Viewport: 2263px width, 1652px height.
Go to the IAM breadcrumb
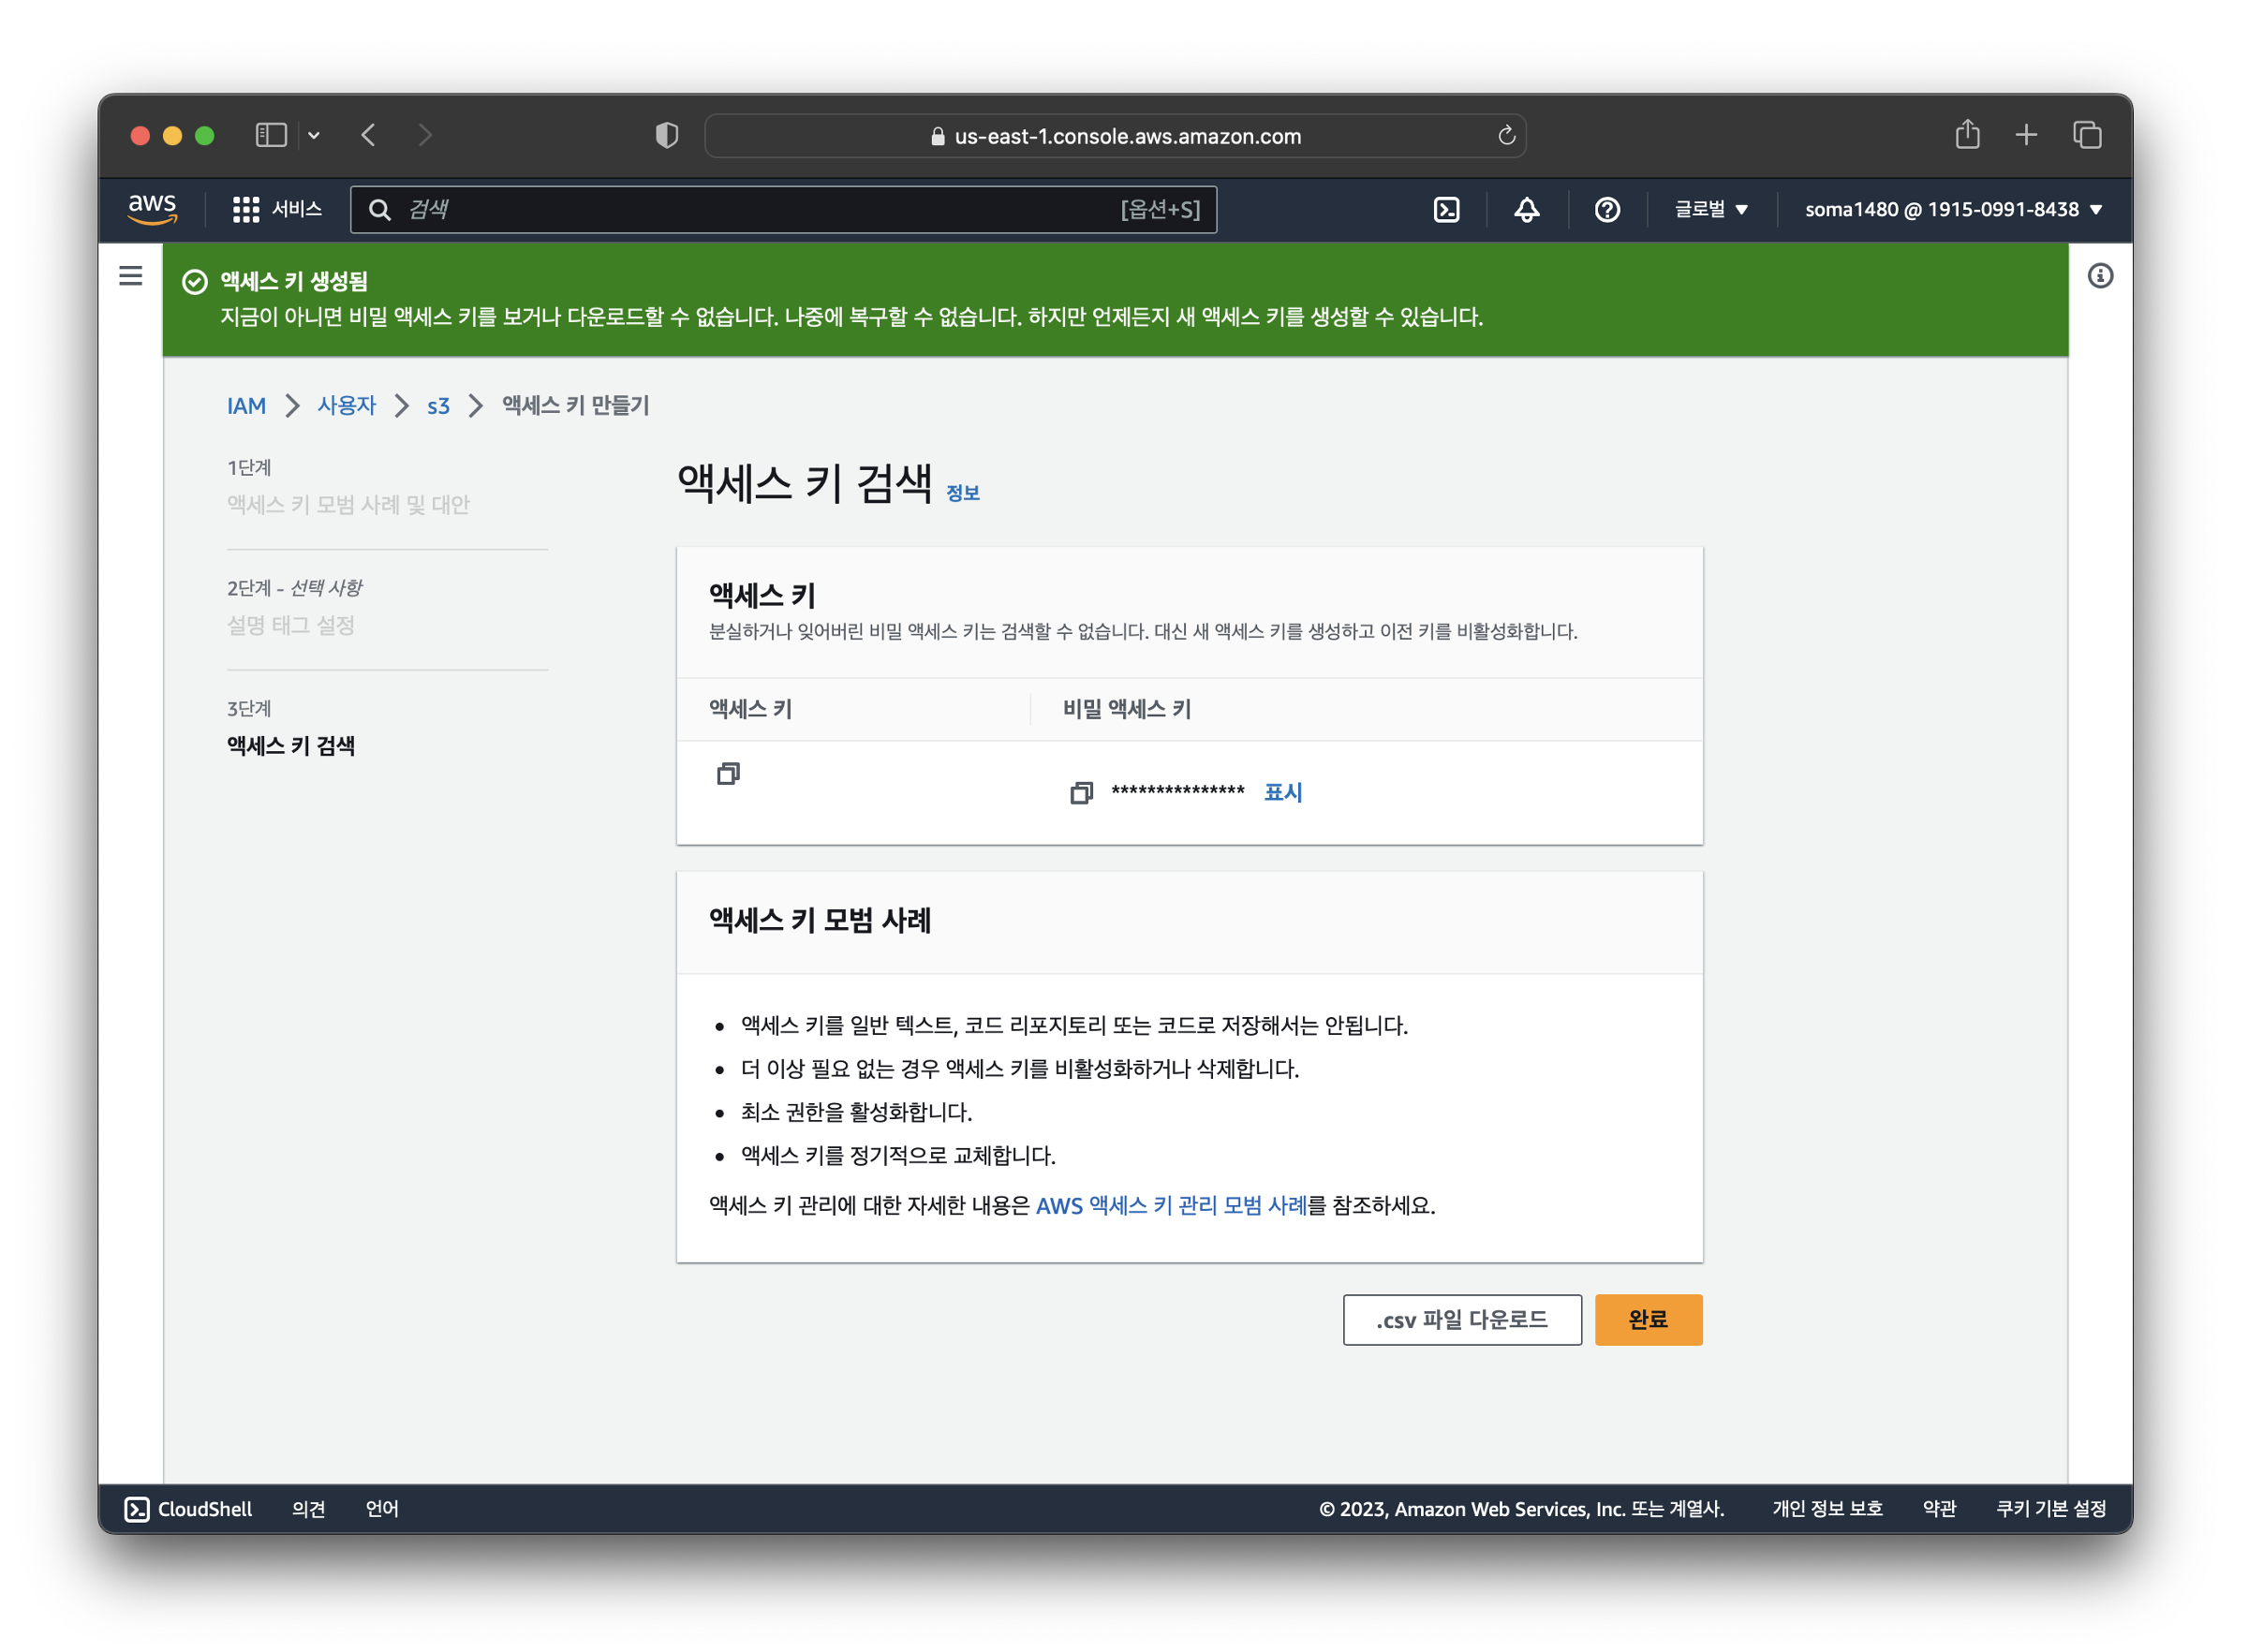coord(246,406)
